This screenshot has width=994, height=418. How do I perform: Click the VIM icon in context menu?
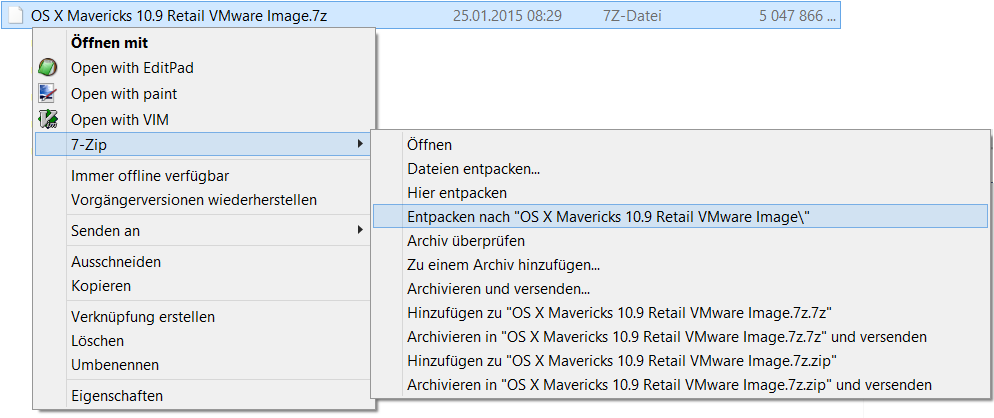(x=47, y=120)
